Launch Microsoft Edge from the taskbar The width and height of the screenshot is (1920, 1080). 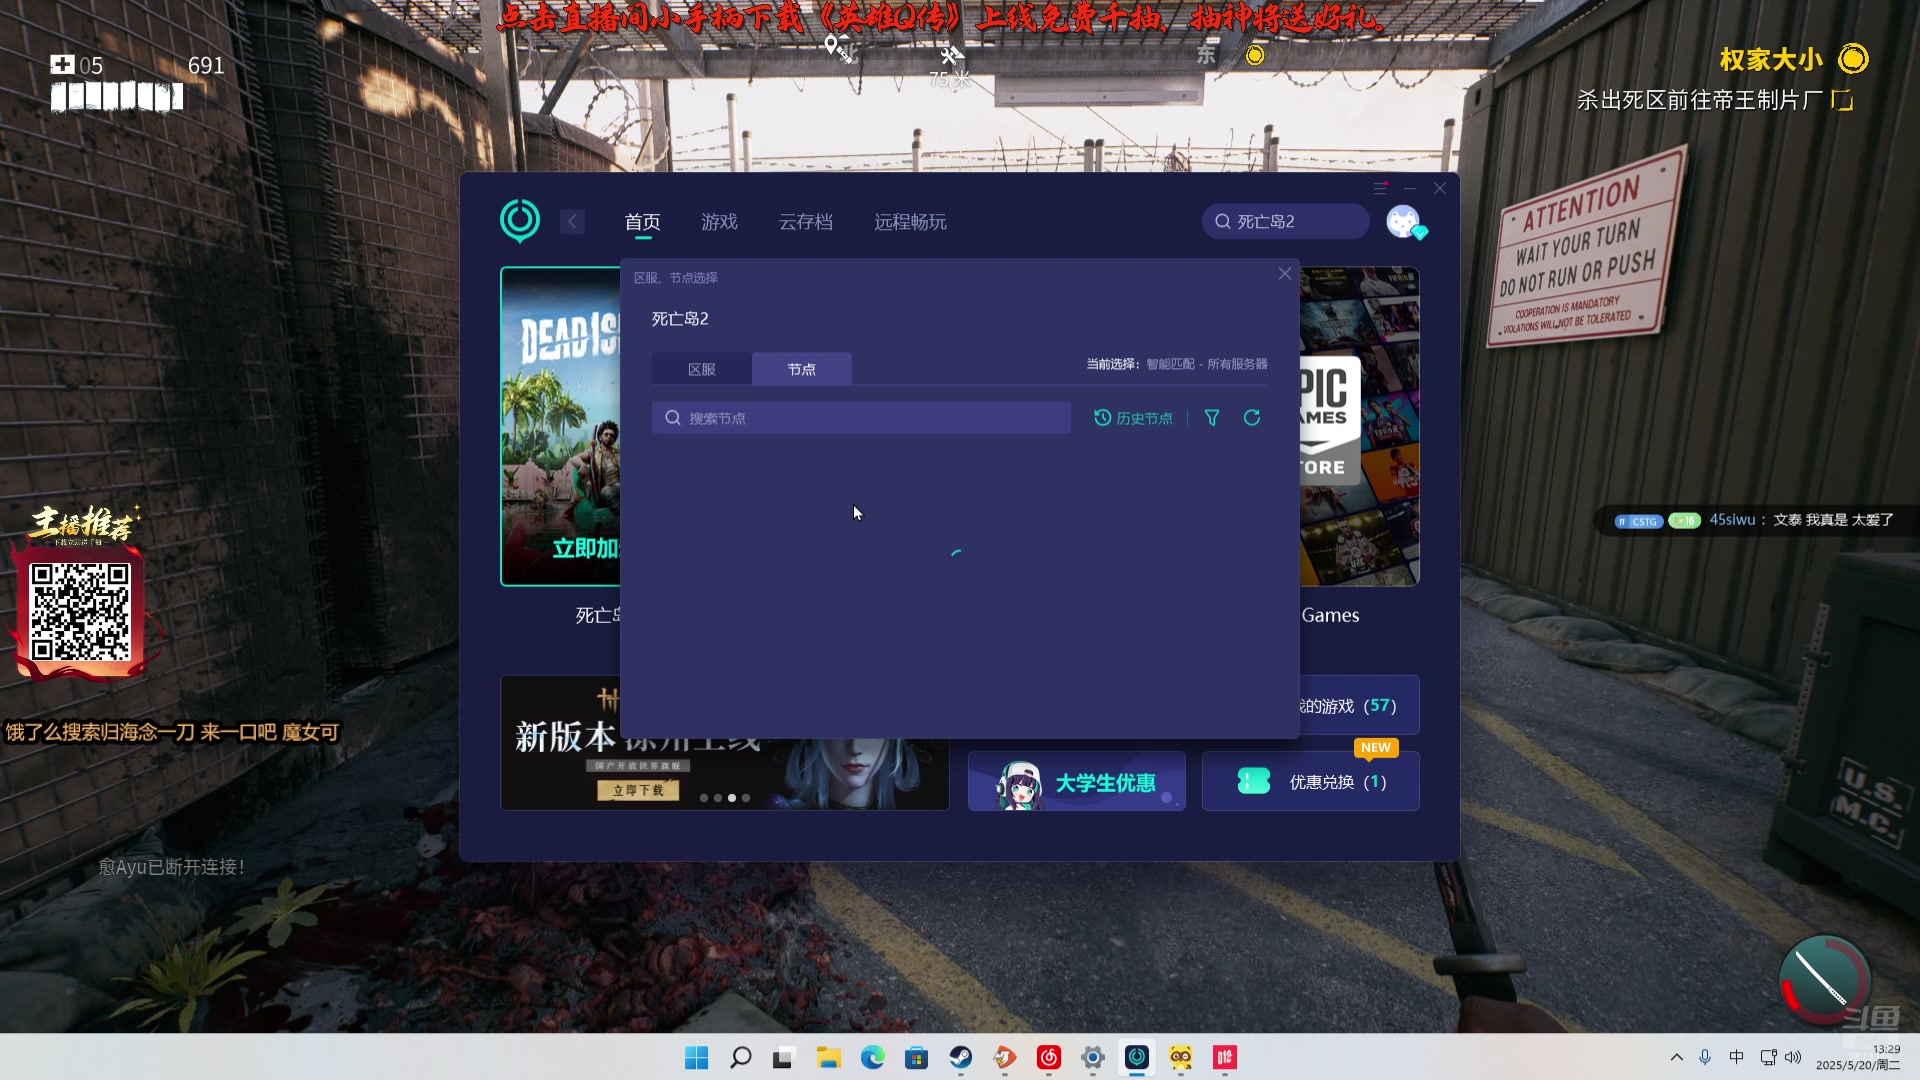[873, 1058]
